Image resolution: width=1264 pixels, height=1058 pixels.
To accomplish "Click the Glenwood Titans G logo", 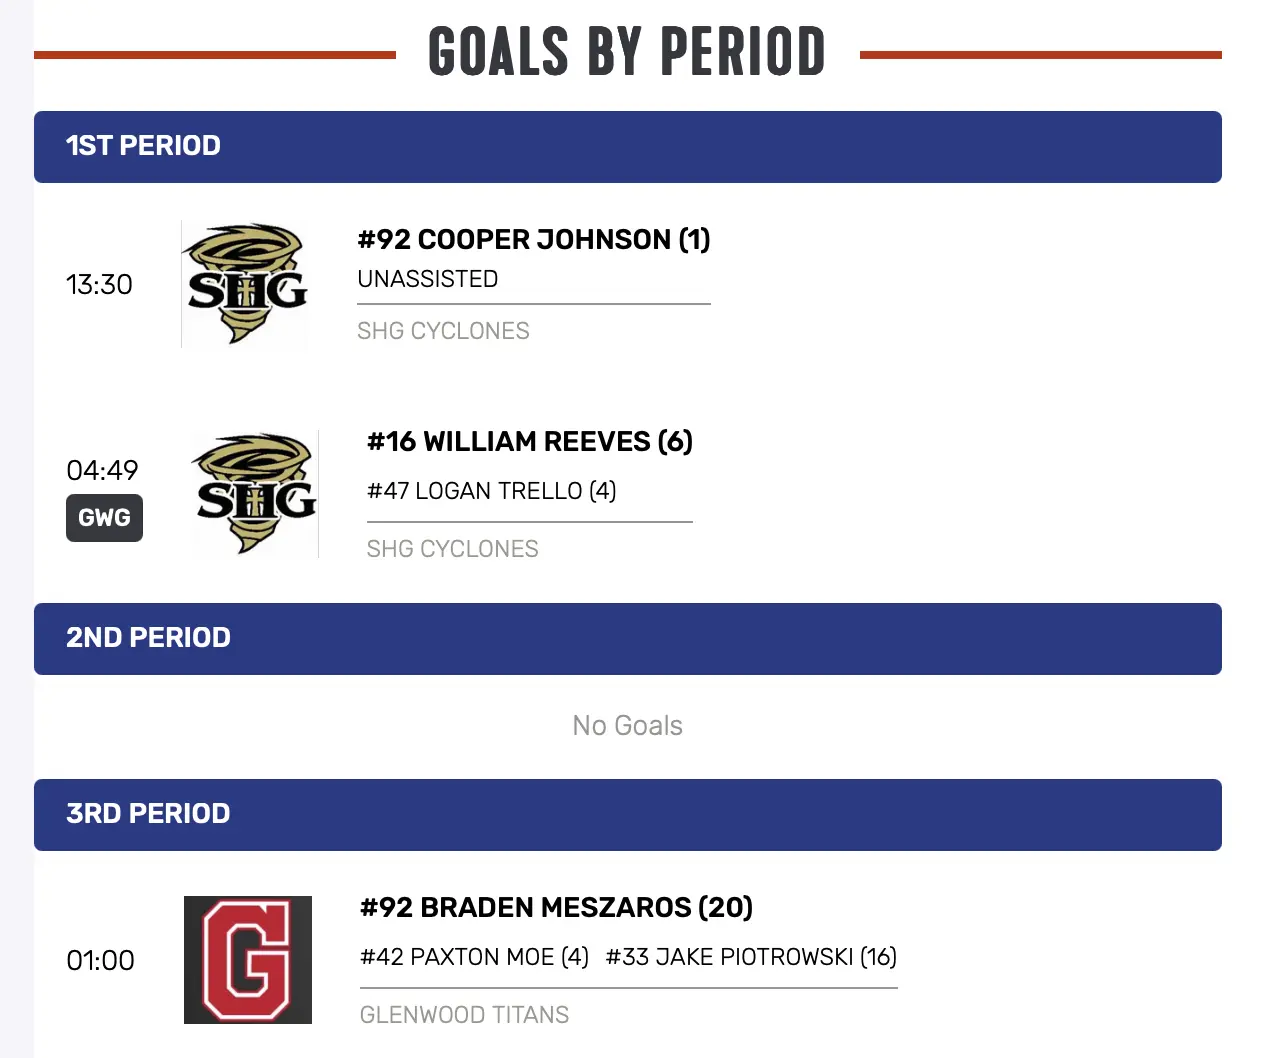I will 248,960.
